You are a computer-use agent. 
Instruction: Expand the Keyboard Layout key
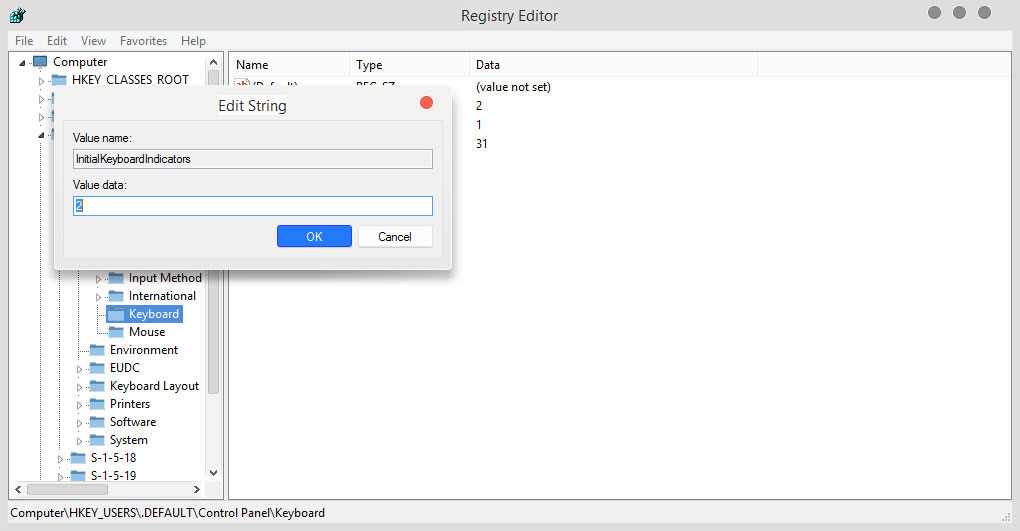pyautogui.click(x=79, y=387)
